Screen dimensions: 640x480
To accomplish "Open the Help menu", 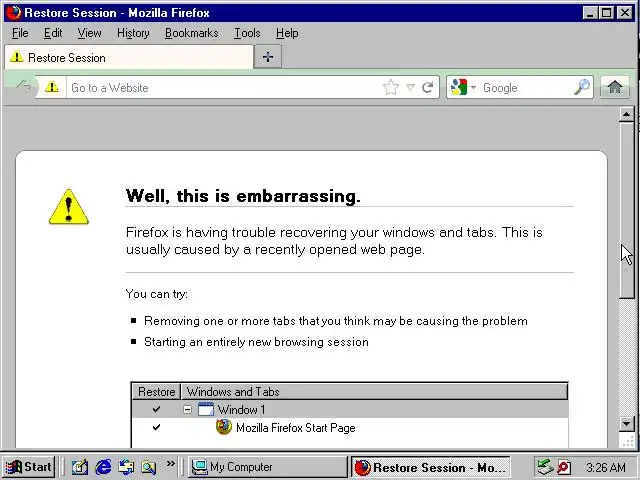I will tap(287, 33).
